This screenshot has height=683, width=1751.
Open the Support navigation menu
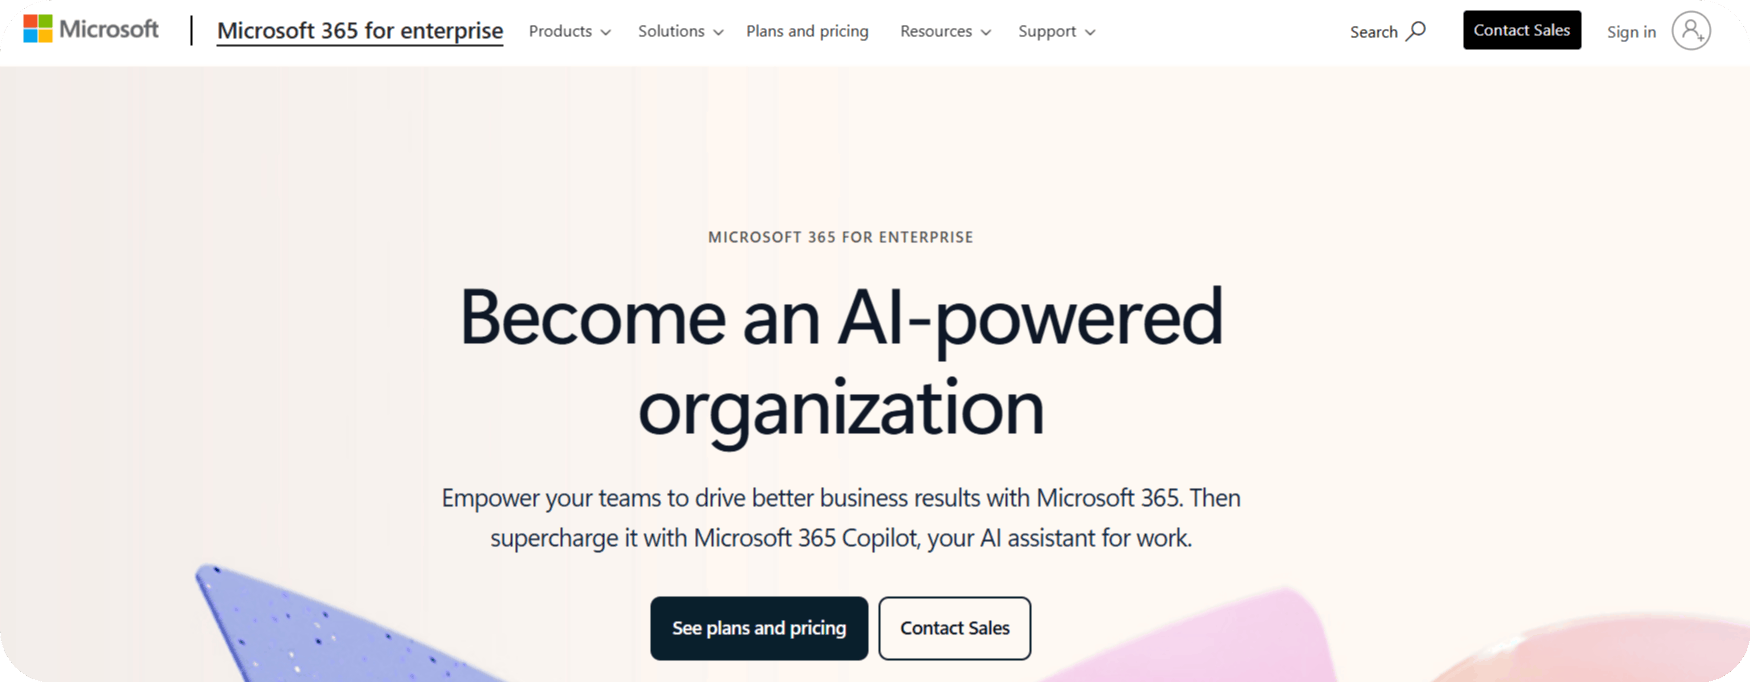[1046, 31]
